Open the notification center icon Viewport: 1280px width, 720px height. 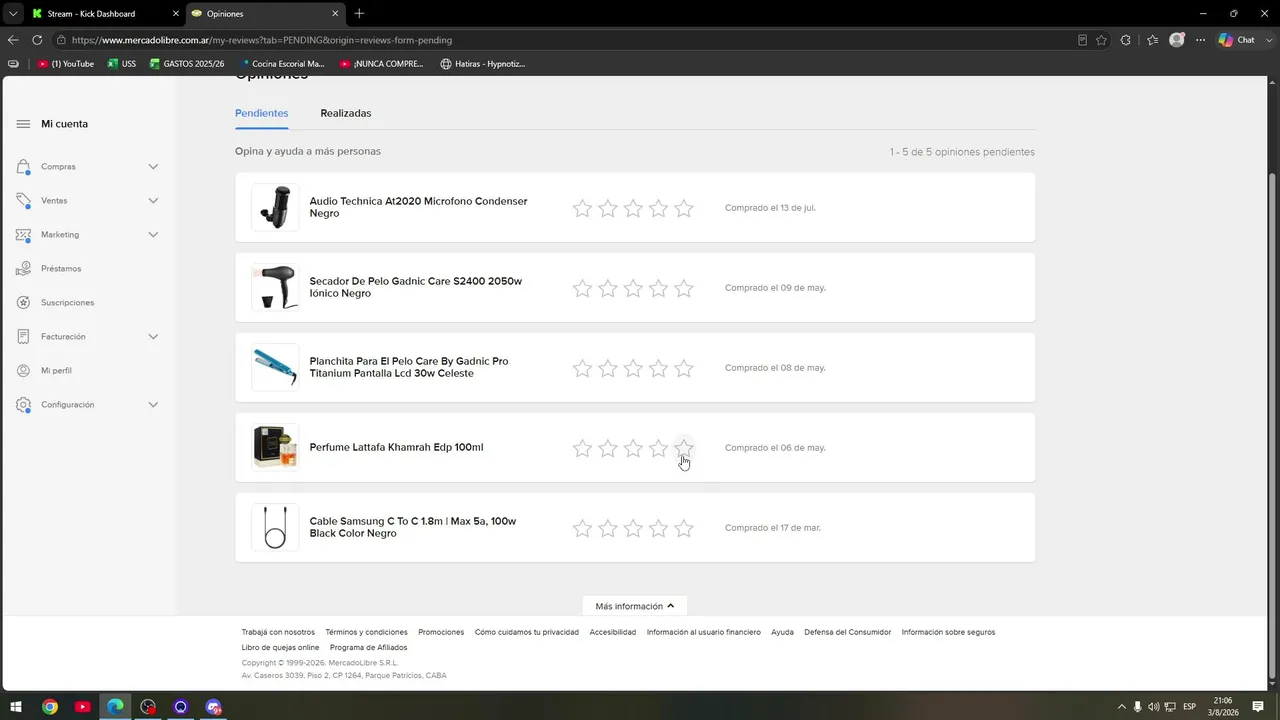(x=1258, y=707)
